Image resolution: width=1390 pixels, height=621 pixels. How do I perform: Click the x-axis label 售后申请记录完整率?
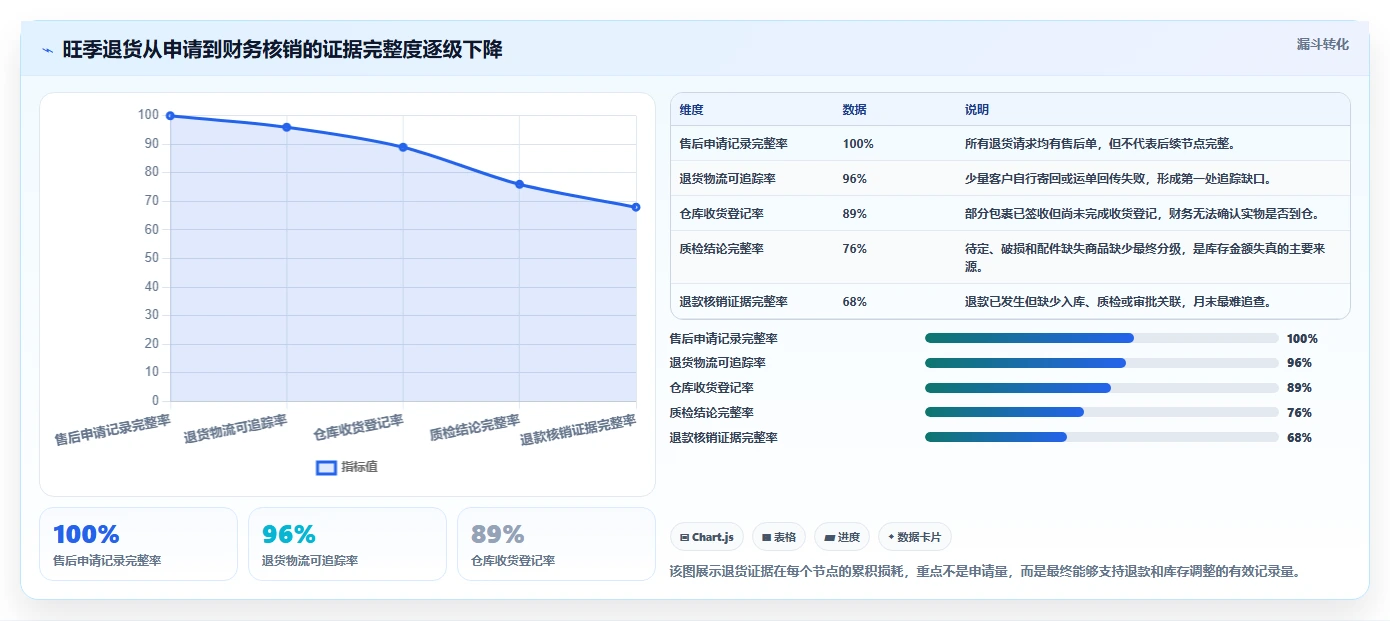112,430
